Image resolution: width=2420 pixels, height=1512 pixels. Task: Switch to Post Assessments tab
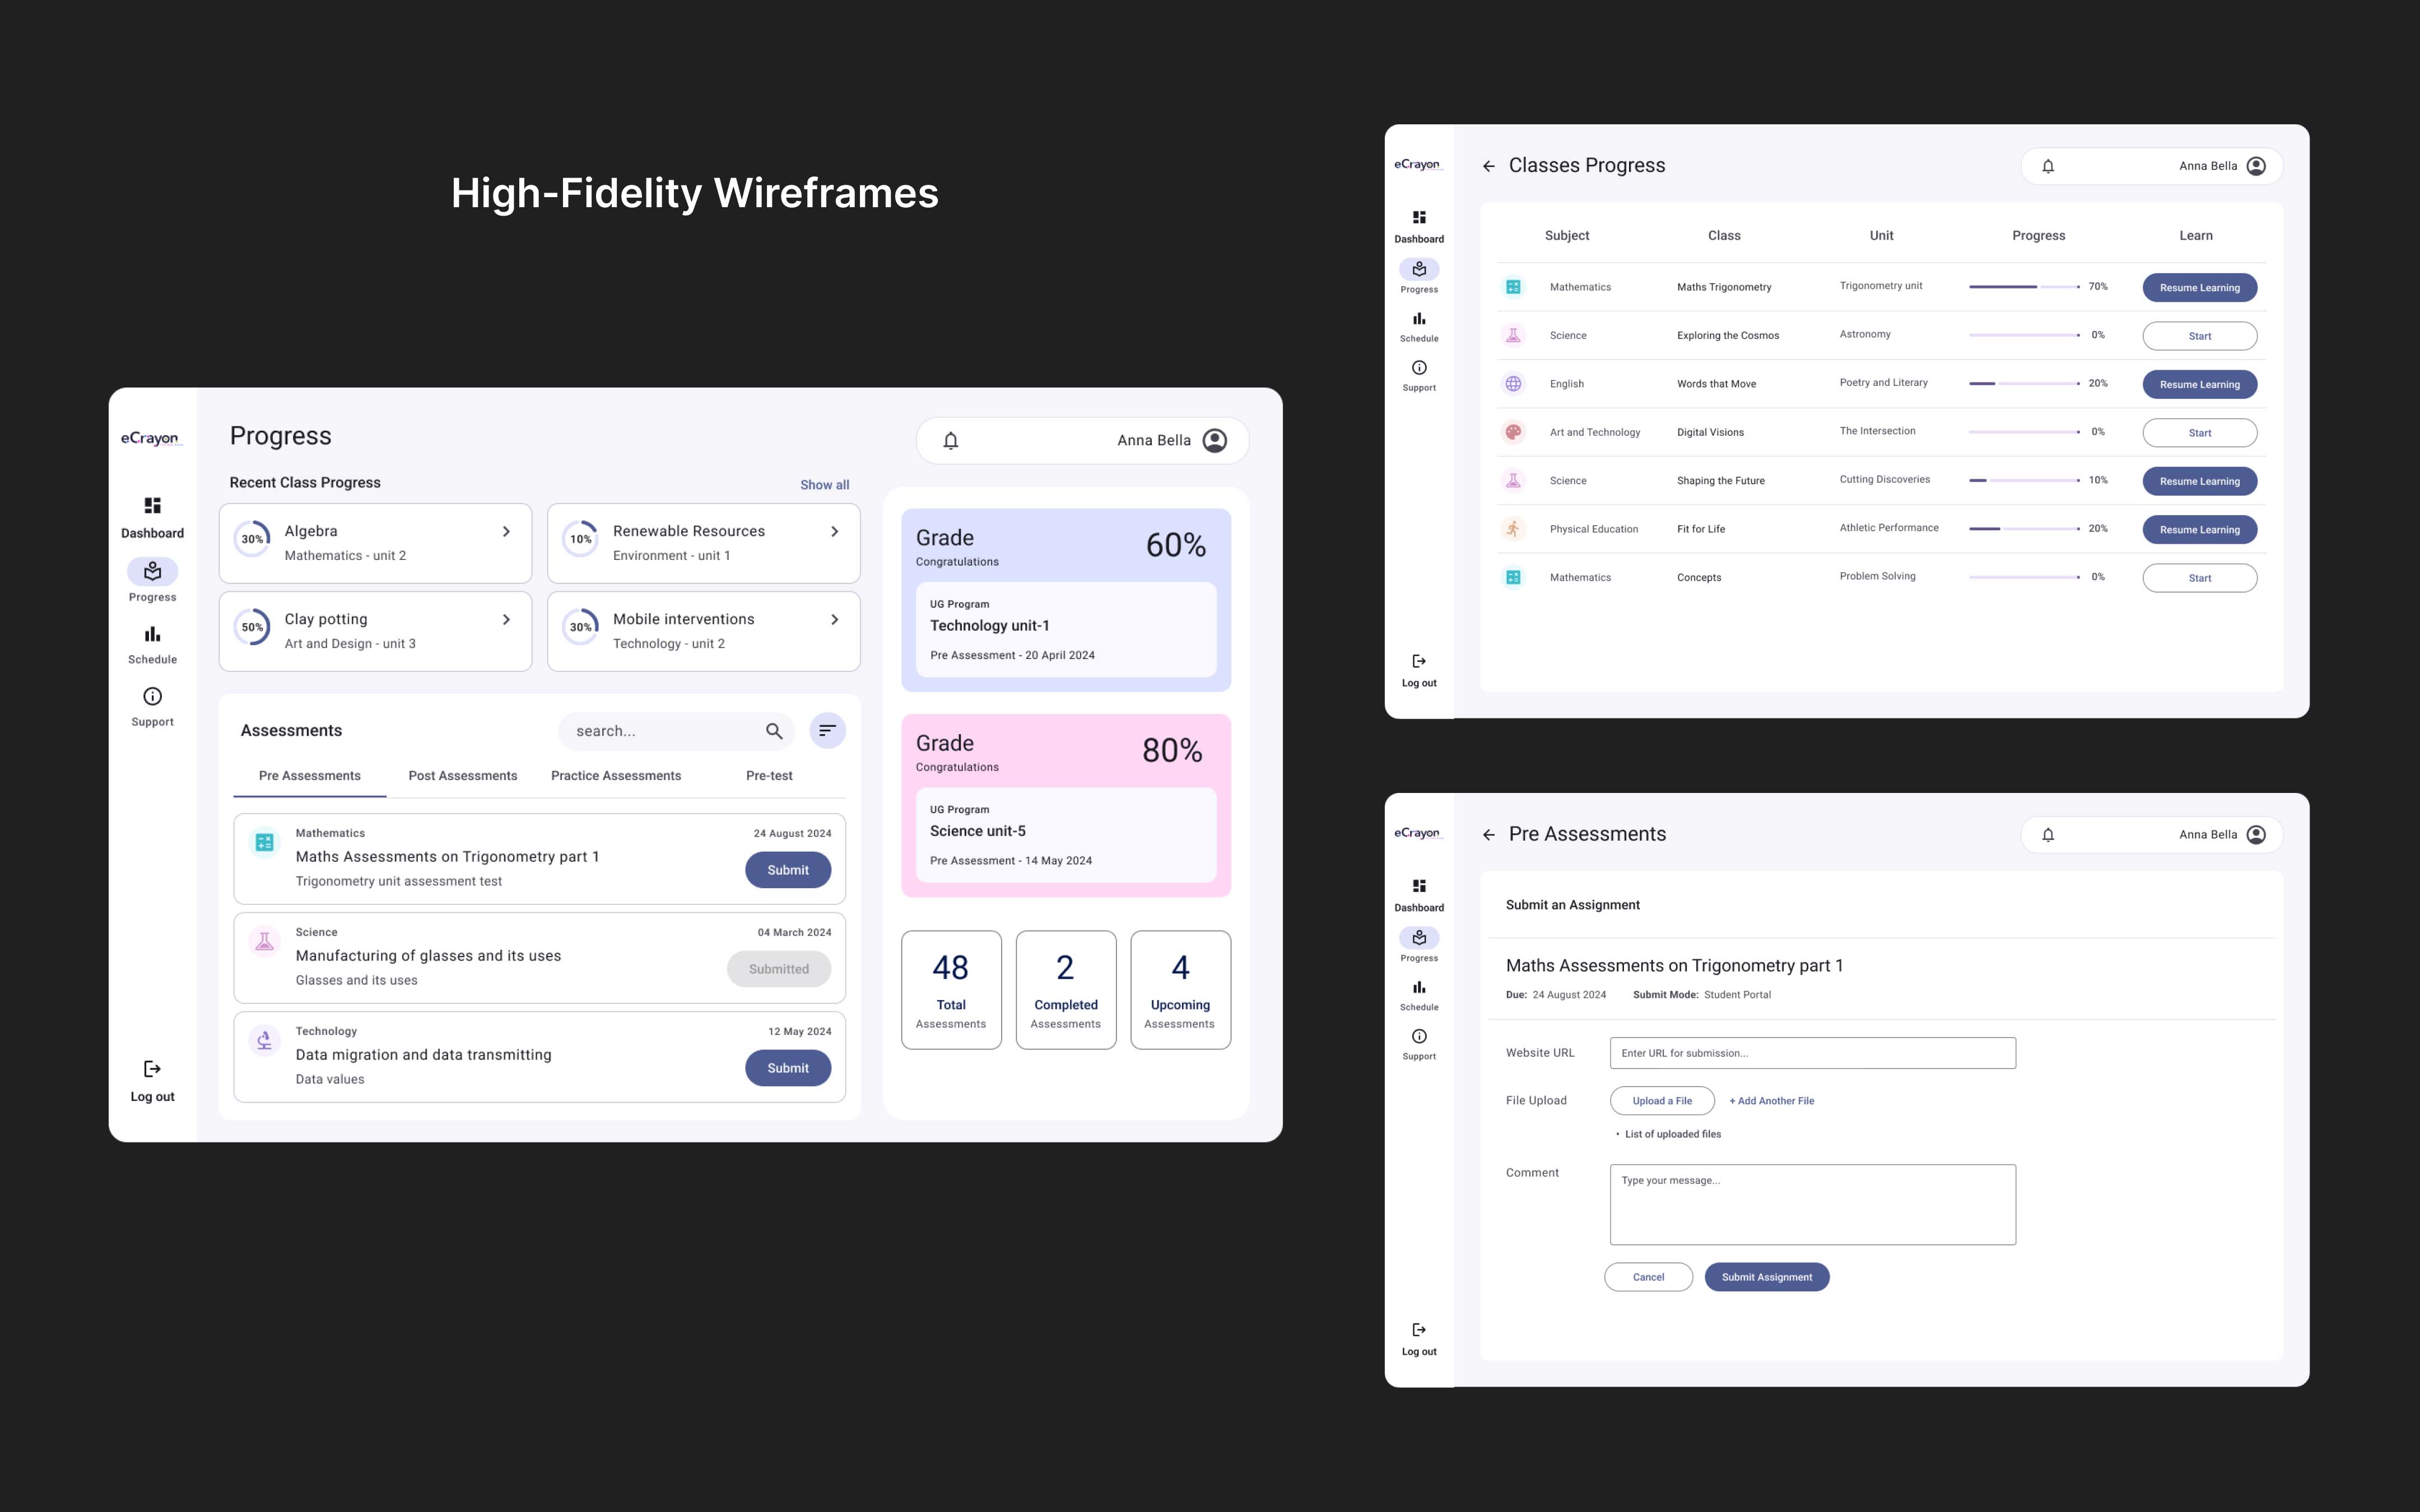pos(463,776)
